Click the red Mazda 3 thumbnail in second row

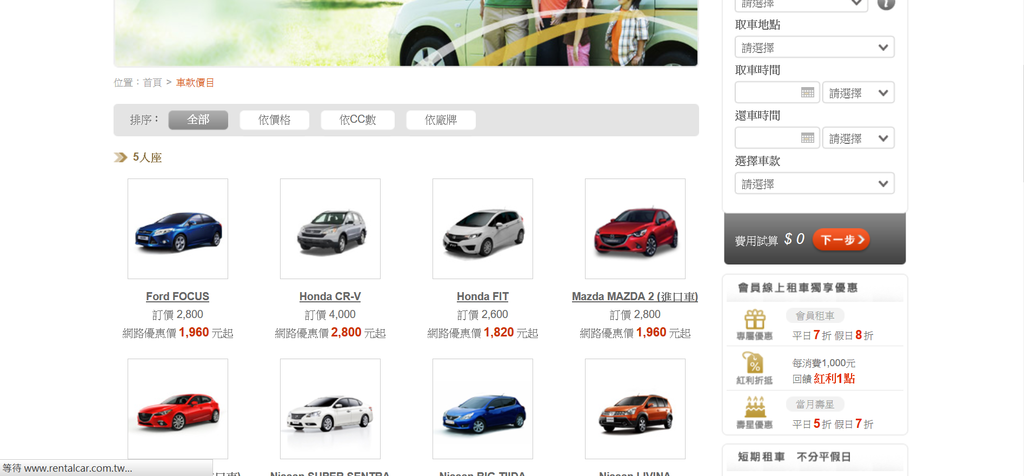click(178, 409)
